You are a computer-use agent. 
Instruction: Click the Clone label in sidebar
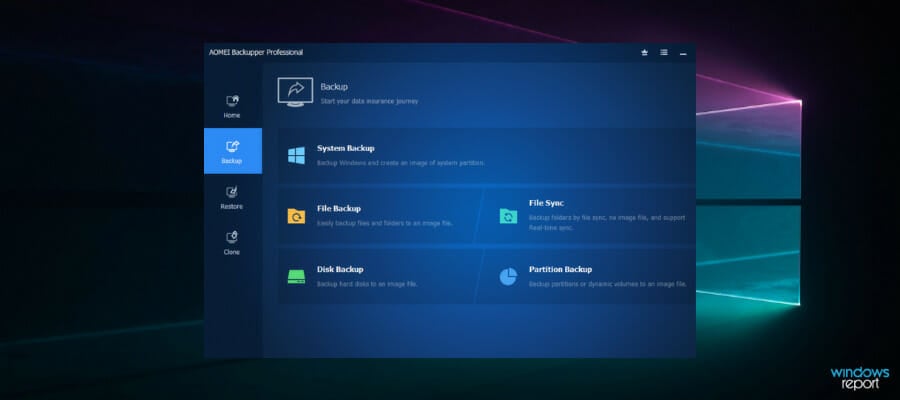coord(232,252)
